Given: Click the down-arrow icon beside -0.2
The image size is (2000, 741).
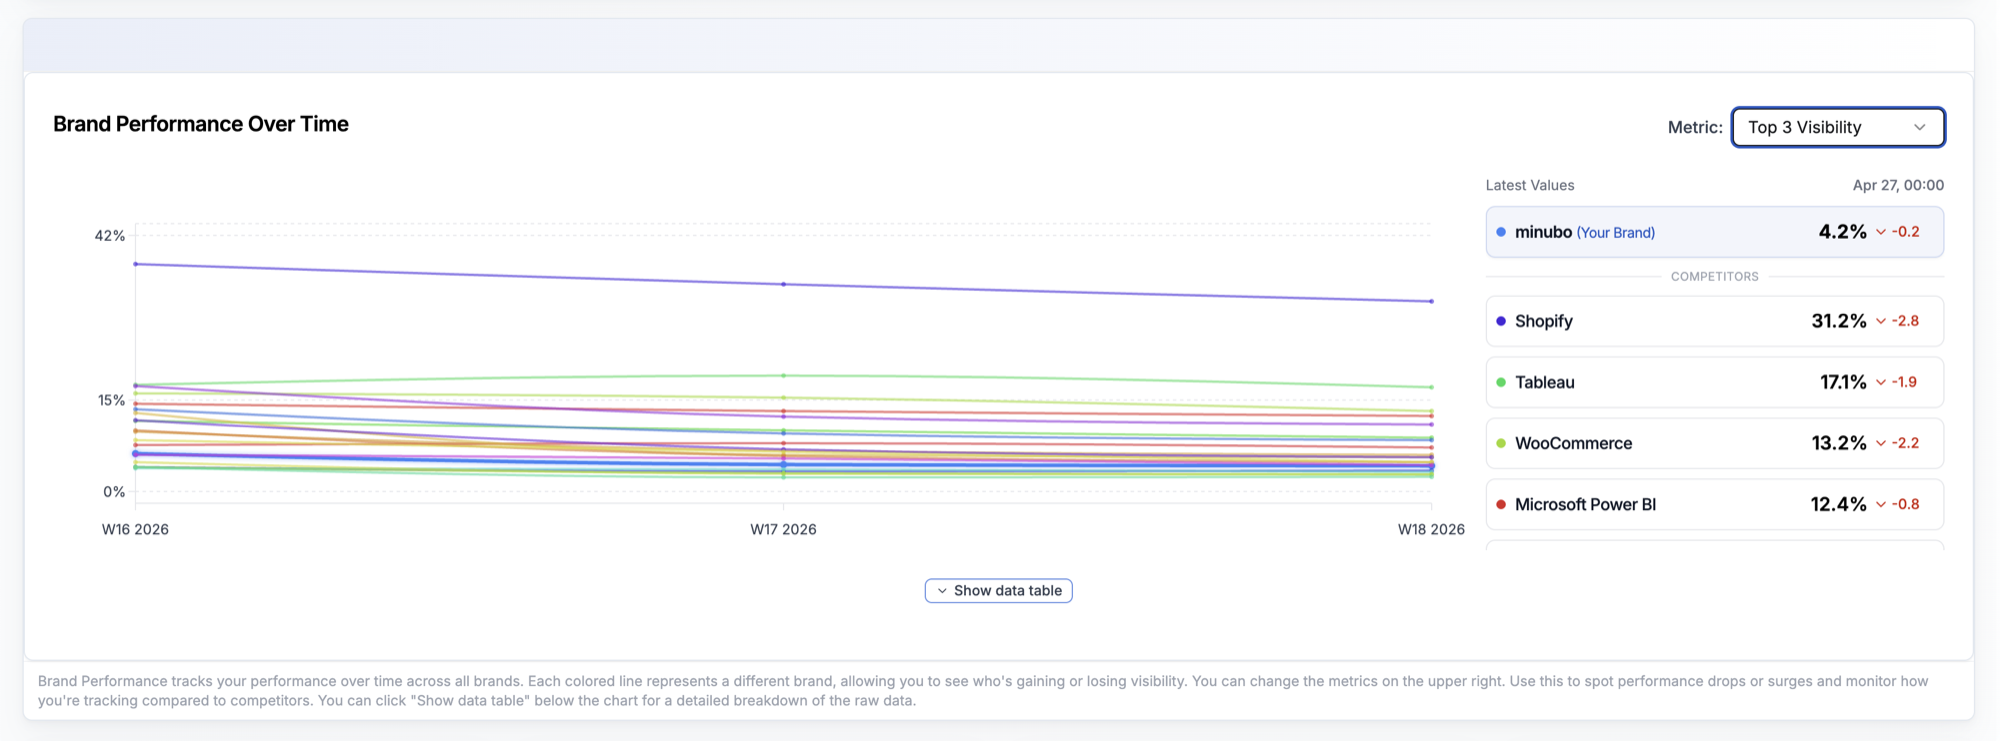Looking at the screenshot, I should pyautogui.click(x=1881, y=232).
